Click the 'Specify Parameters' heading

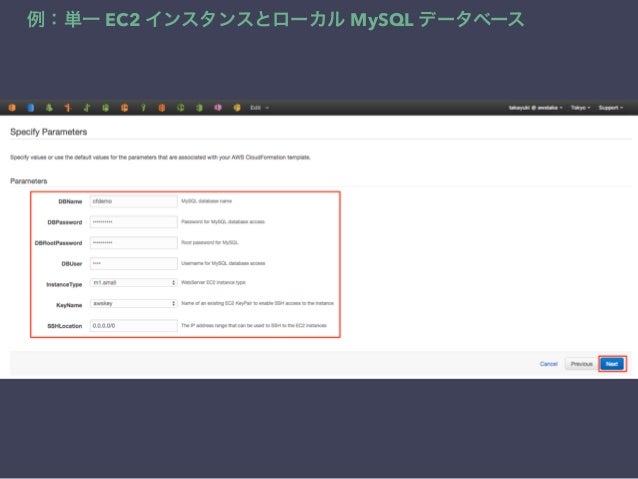tap(48, 132)
